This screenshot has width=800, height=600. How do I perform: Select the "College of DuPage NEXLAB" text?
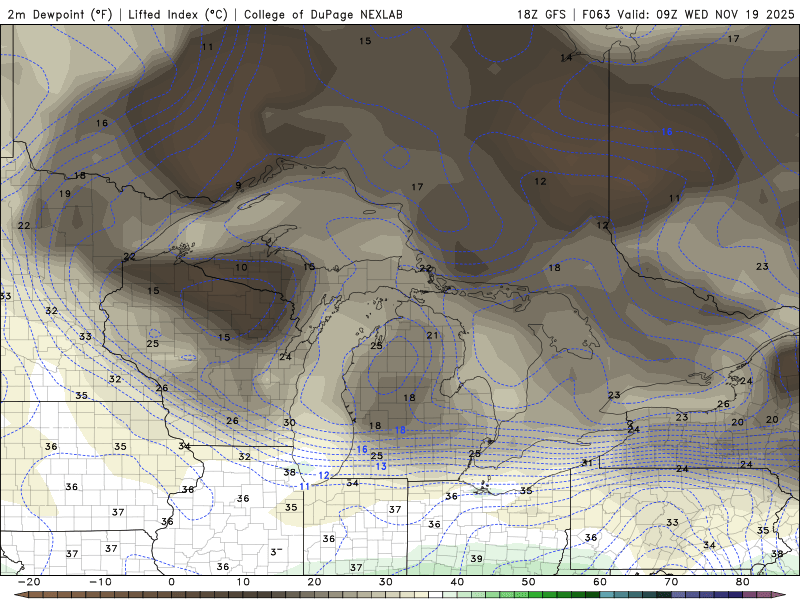tap(323, 14)
